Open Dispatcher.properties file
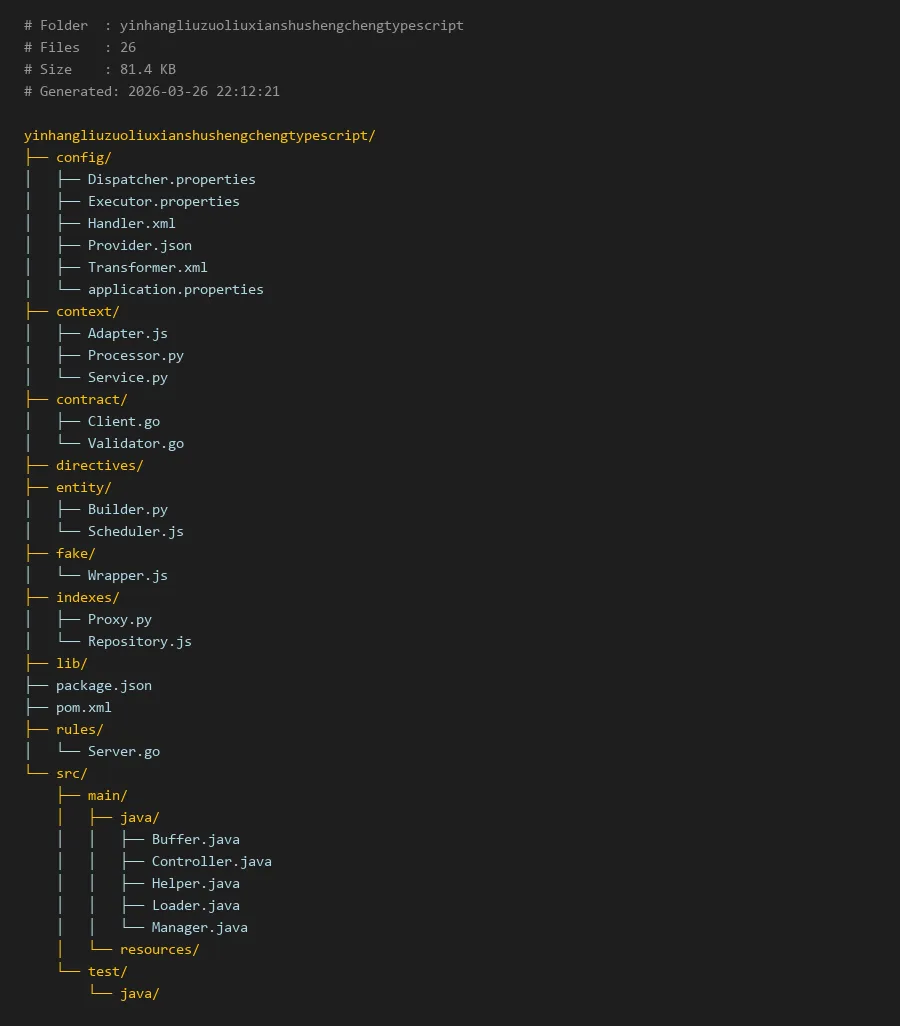The width and height of the screenshot is (900, 1026). [171, 179]
